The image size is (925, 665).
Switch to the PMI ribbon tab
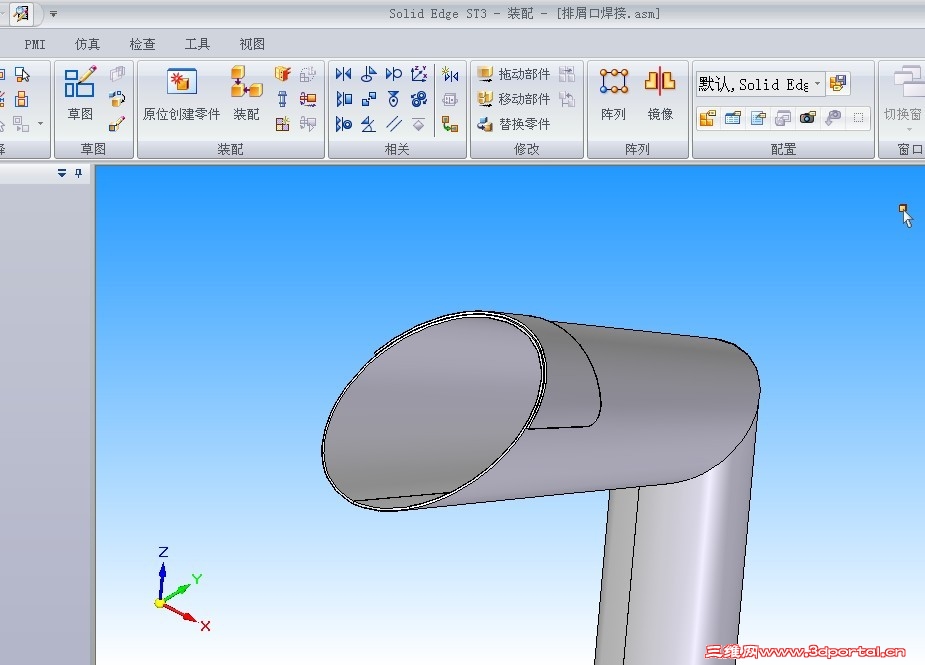pos(35,44)
